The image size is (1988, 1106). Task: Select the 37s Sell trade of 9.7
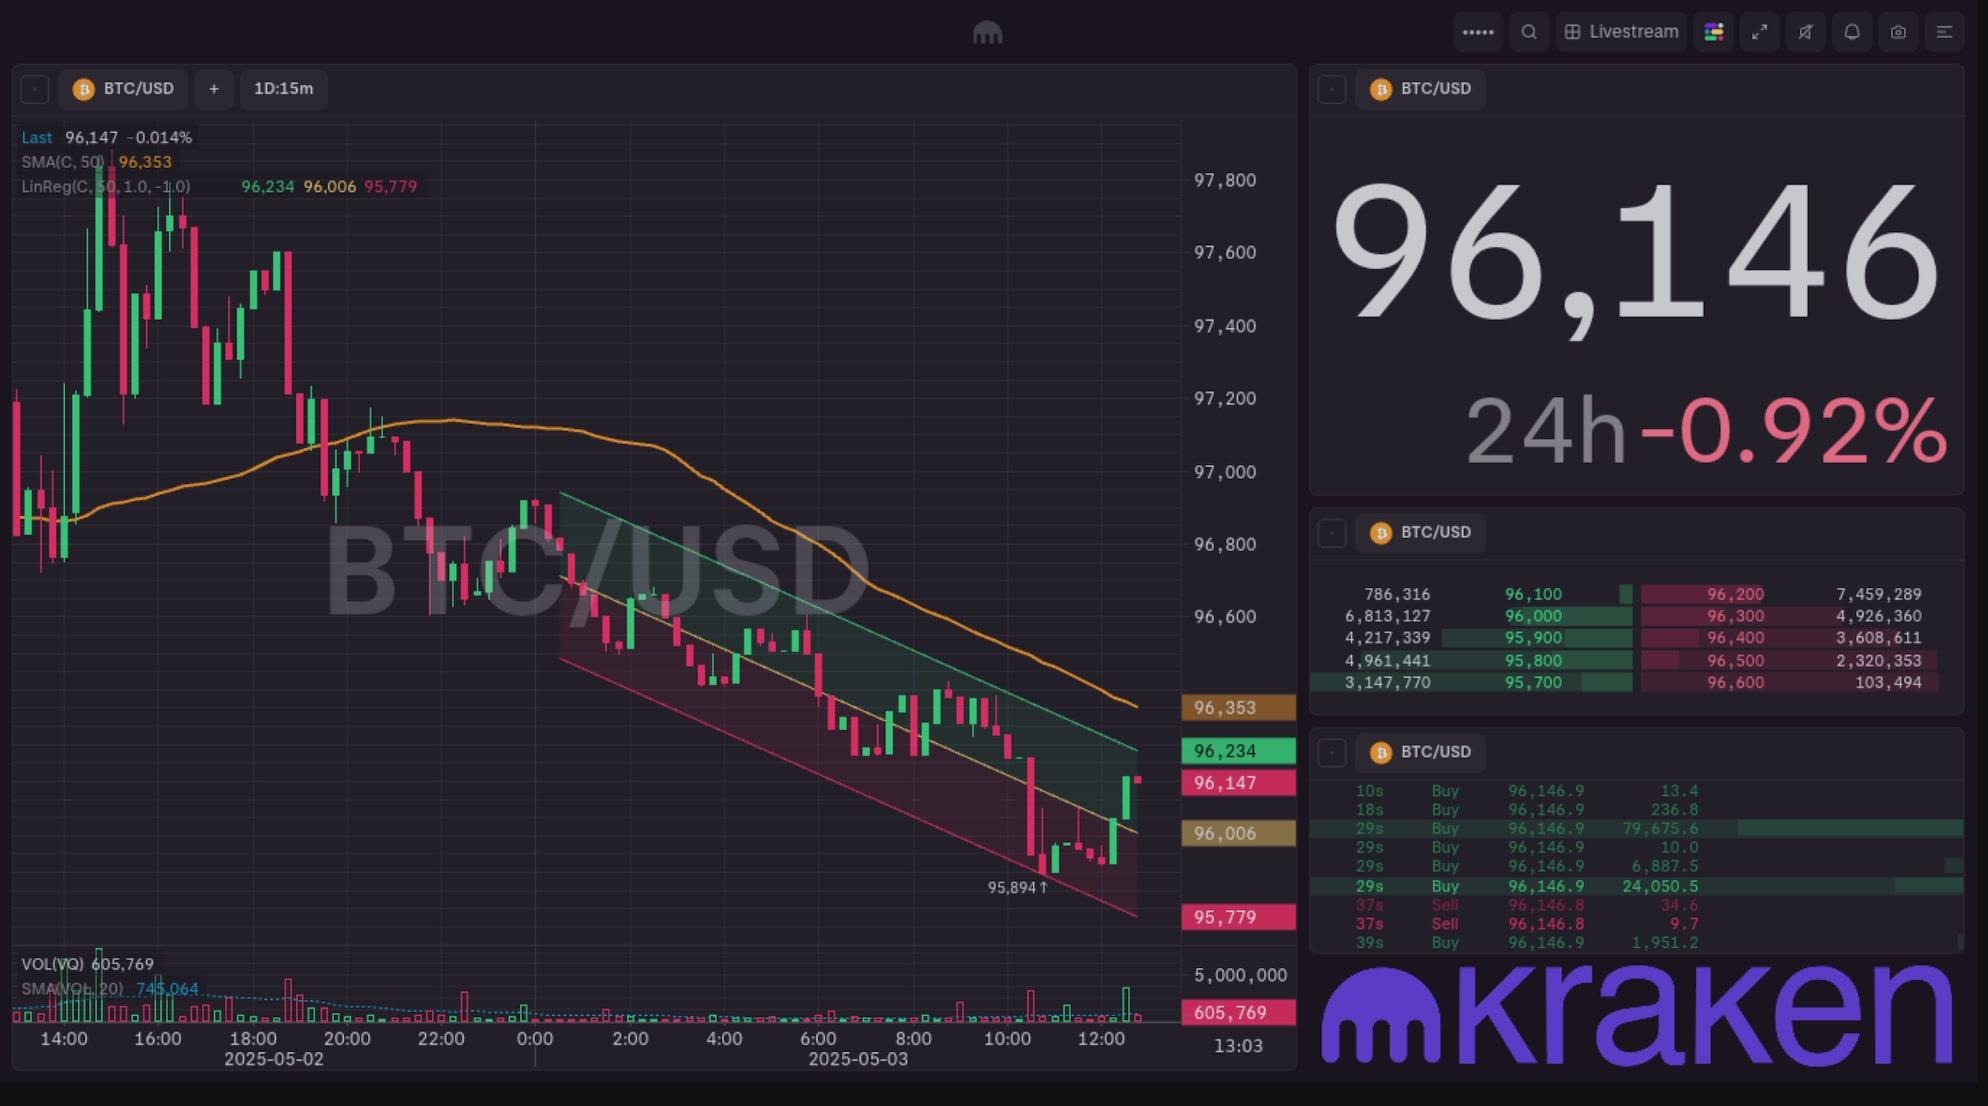point(1636,924)
